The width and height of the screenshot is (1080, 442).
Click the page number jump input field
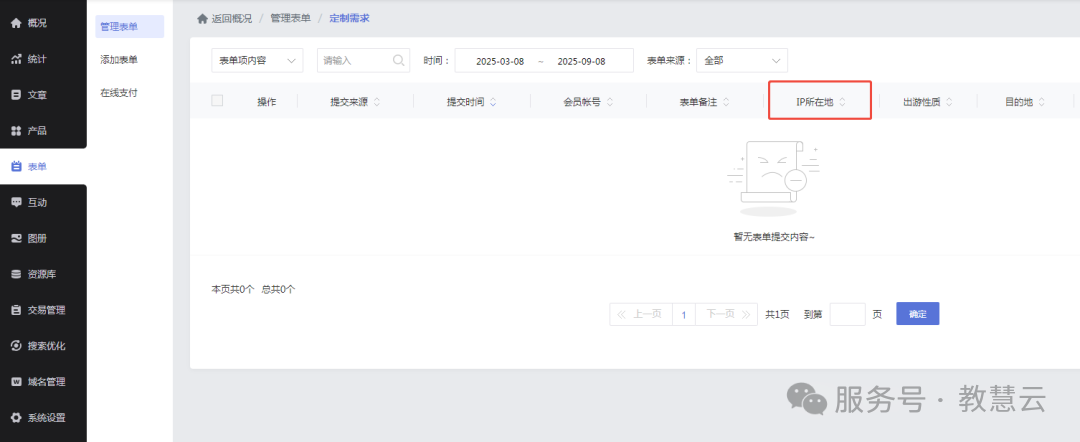847,314
